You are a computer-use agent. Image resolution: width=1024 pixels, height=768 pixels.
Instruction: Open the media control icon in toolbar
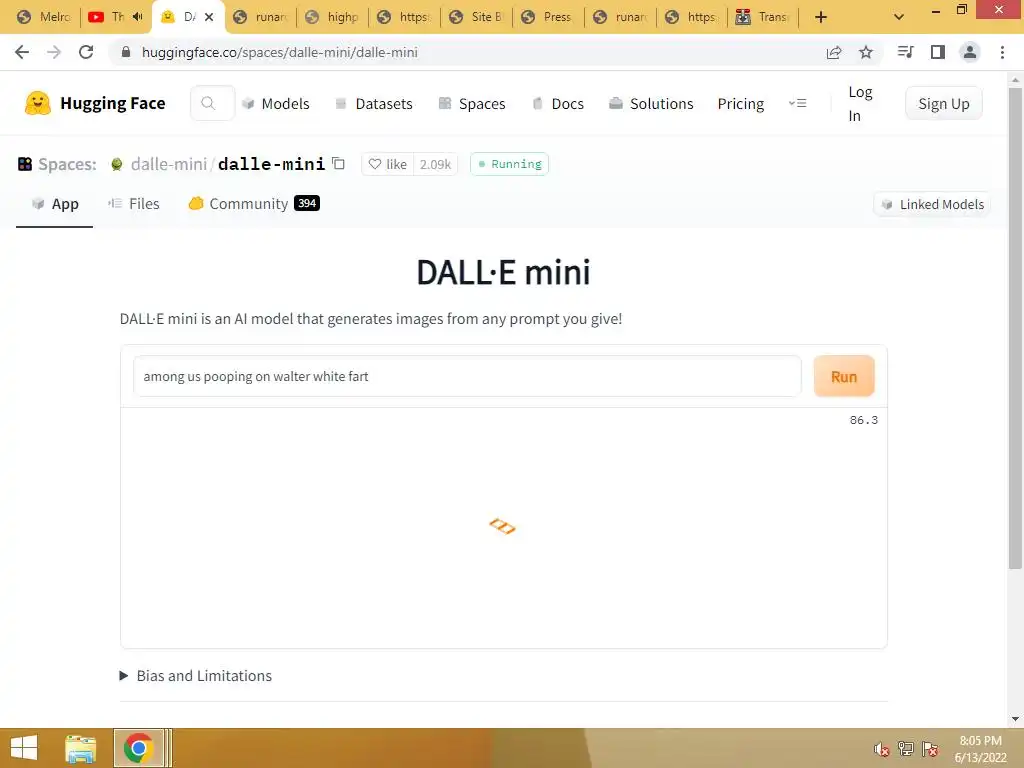[905, 52]
